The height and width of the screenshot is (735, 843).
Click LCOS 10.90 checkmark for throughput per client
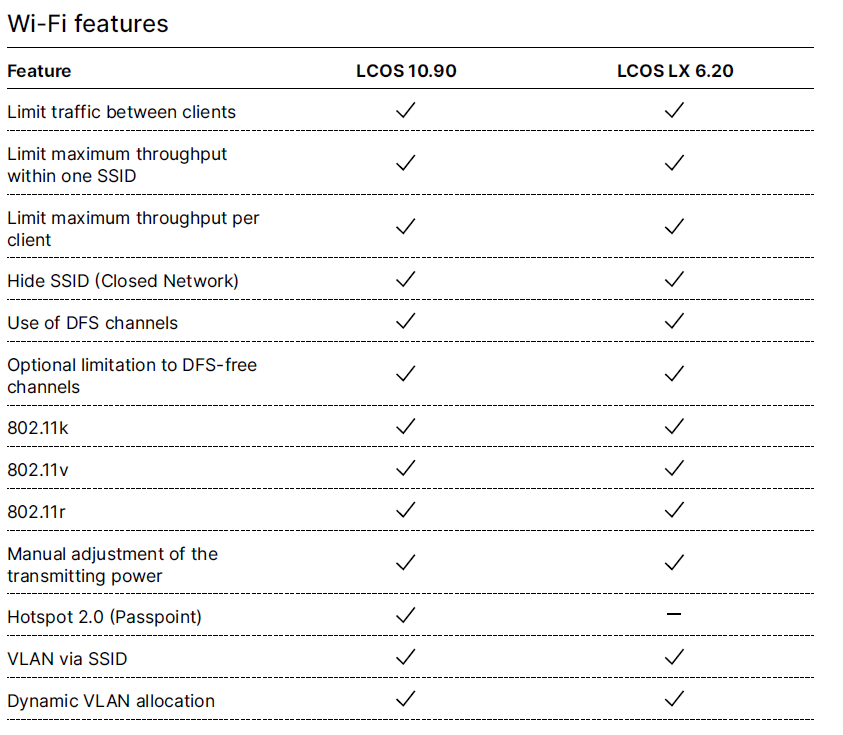pyautogui.click(x=405, y=227)
